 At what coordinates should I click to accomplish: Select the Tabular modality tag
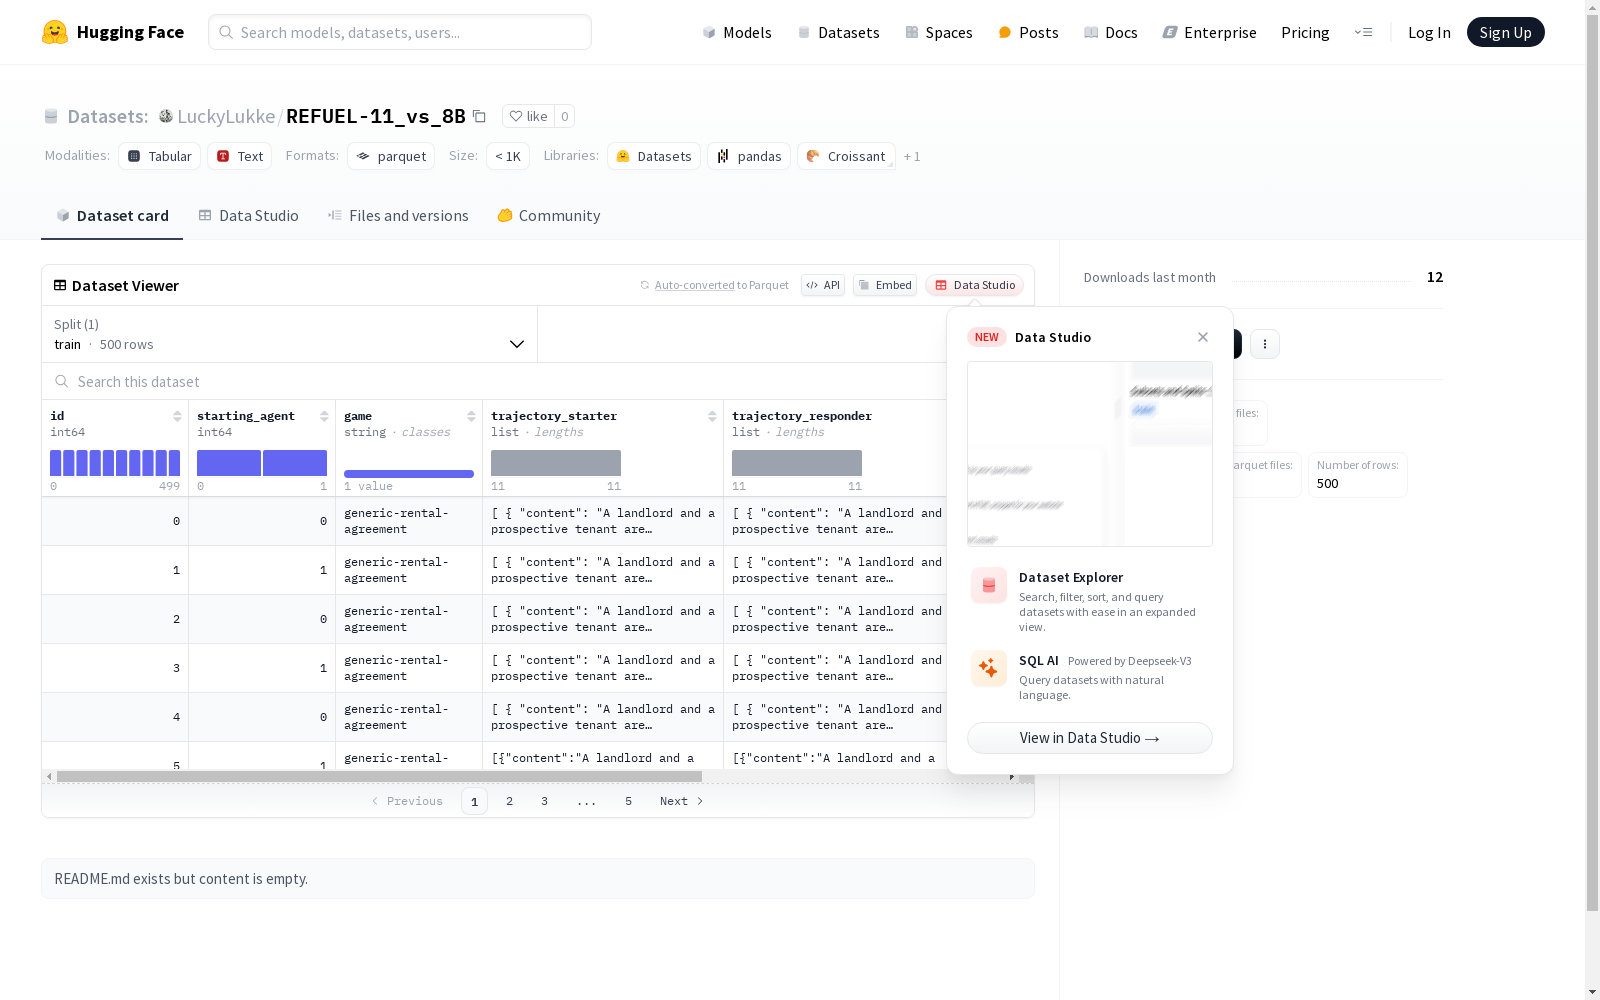[x=160, y=156]
